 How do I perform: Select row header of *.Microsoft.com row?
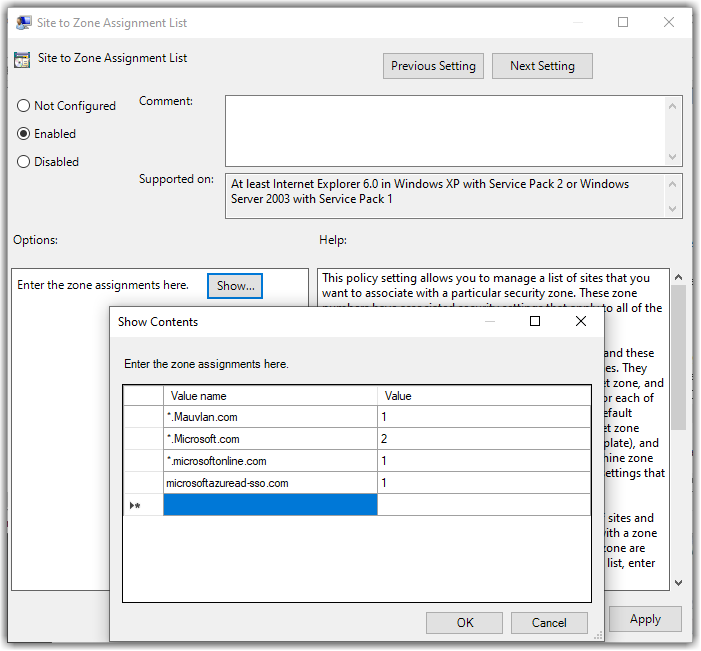[143, 439]
